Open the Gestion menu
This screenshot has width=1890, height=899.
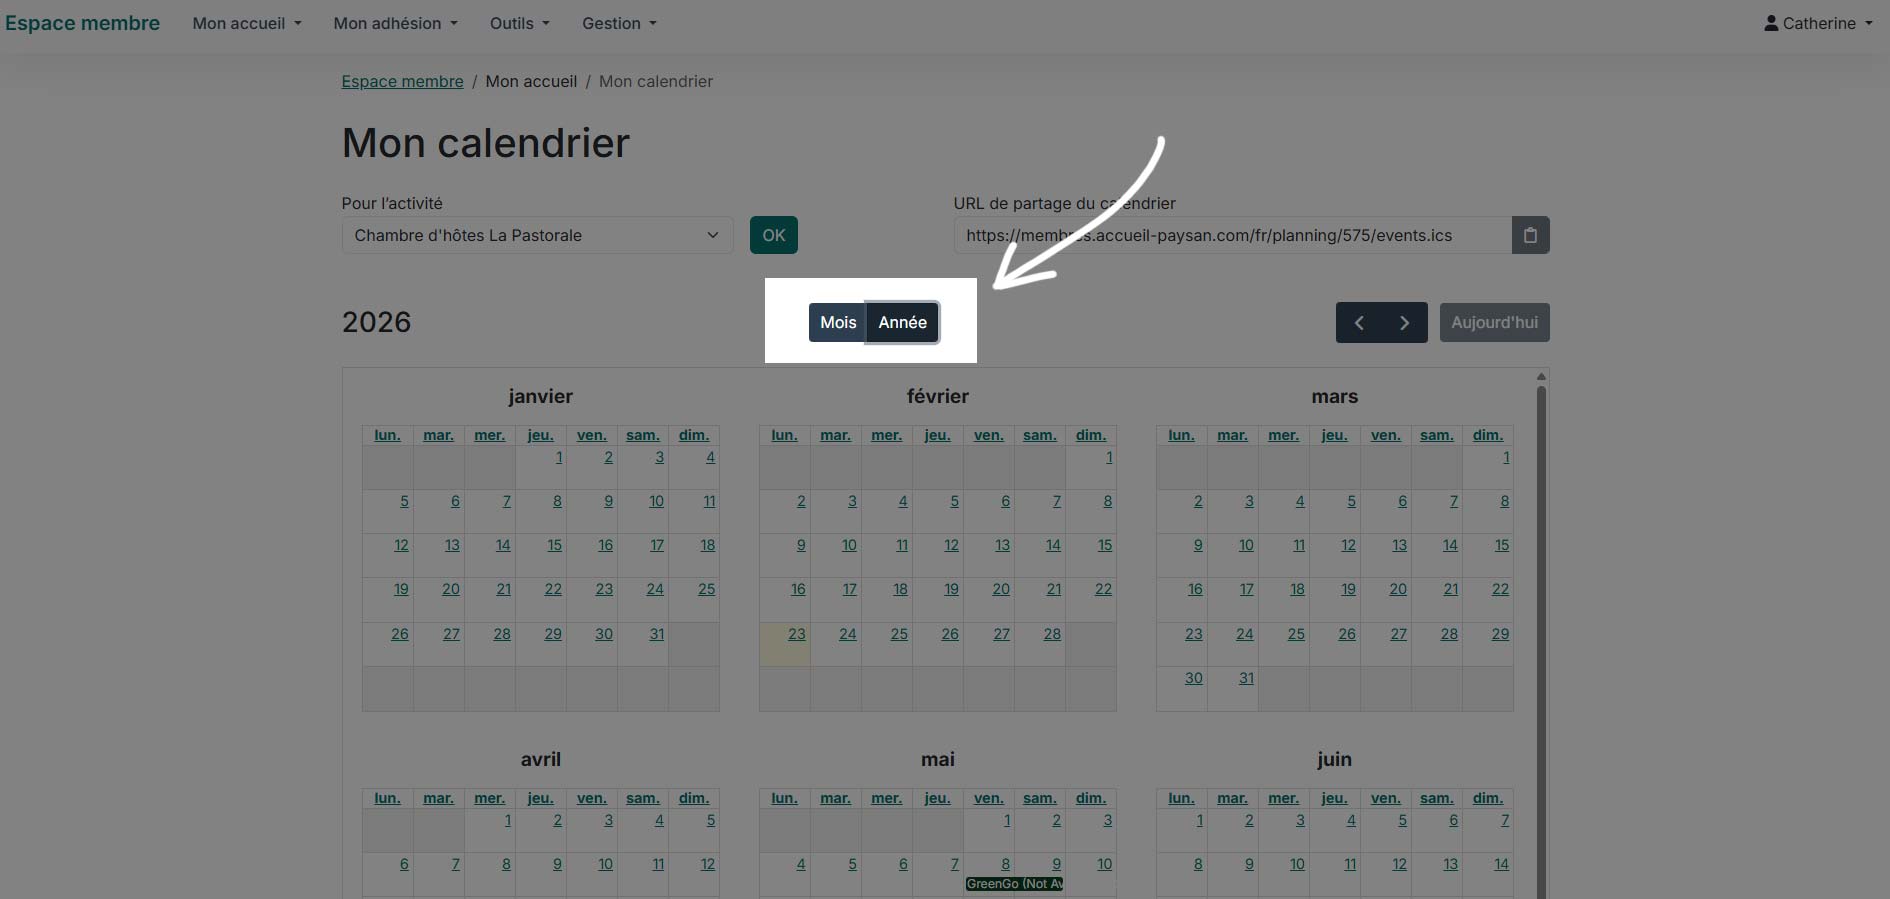click(x=619, y=23)
